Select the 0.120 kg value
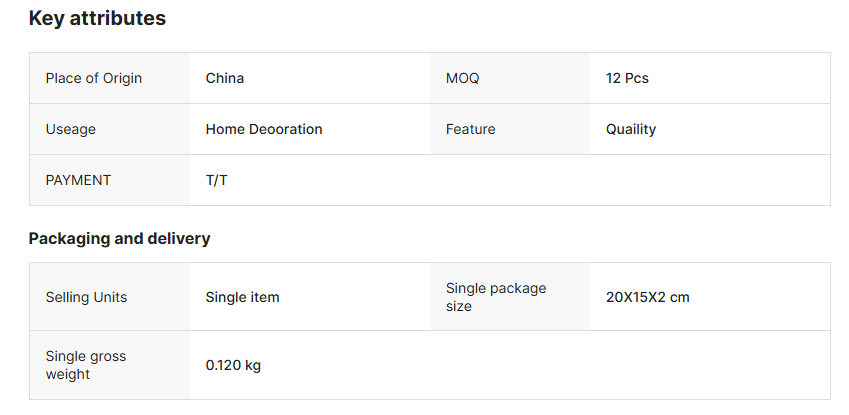This screenshot has width=849, height=415. point(233,365)
